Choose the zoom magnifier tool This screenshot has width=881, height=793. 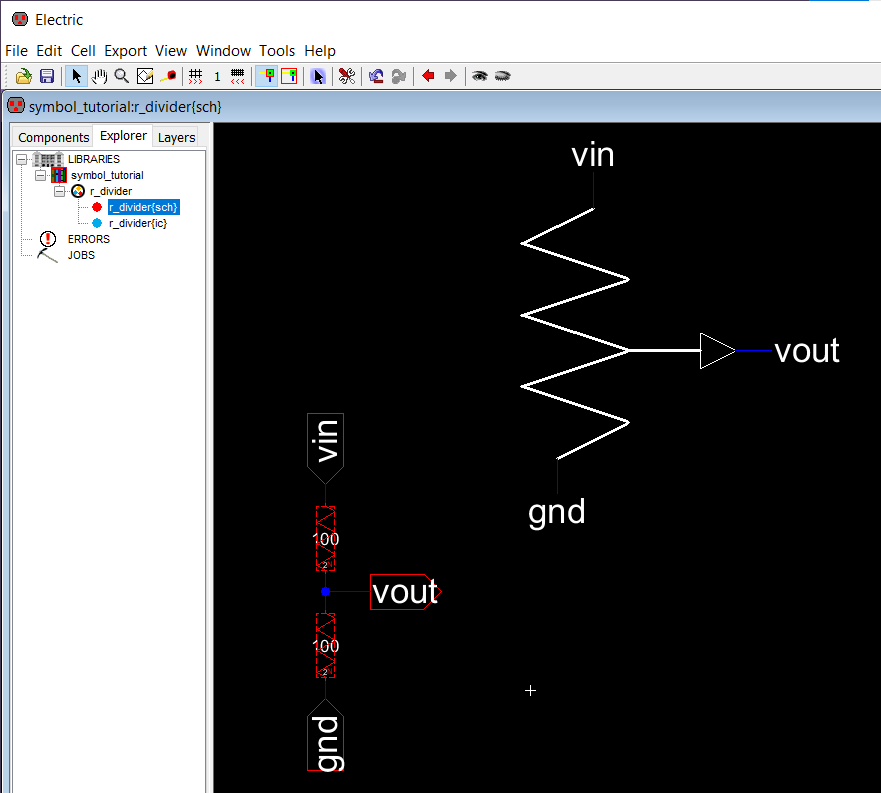coord(122,76)
